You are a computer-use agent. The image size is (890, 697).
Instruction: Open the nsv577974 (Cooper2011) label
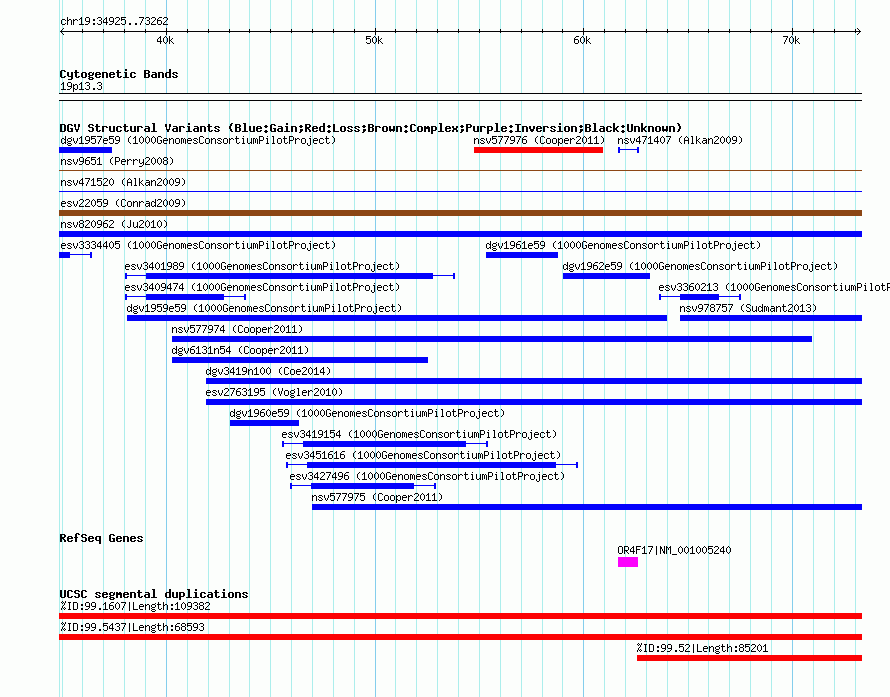point(237,329)
